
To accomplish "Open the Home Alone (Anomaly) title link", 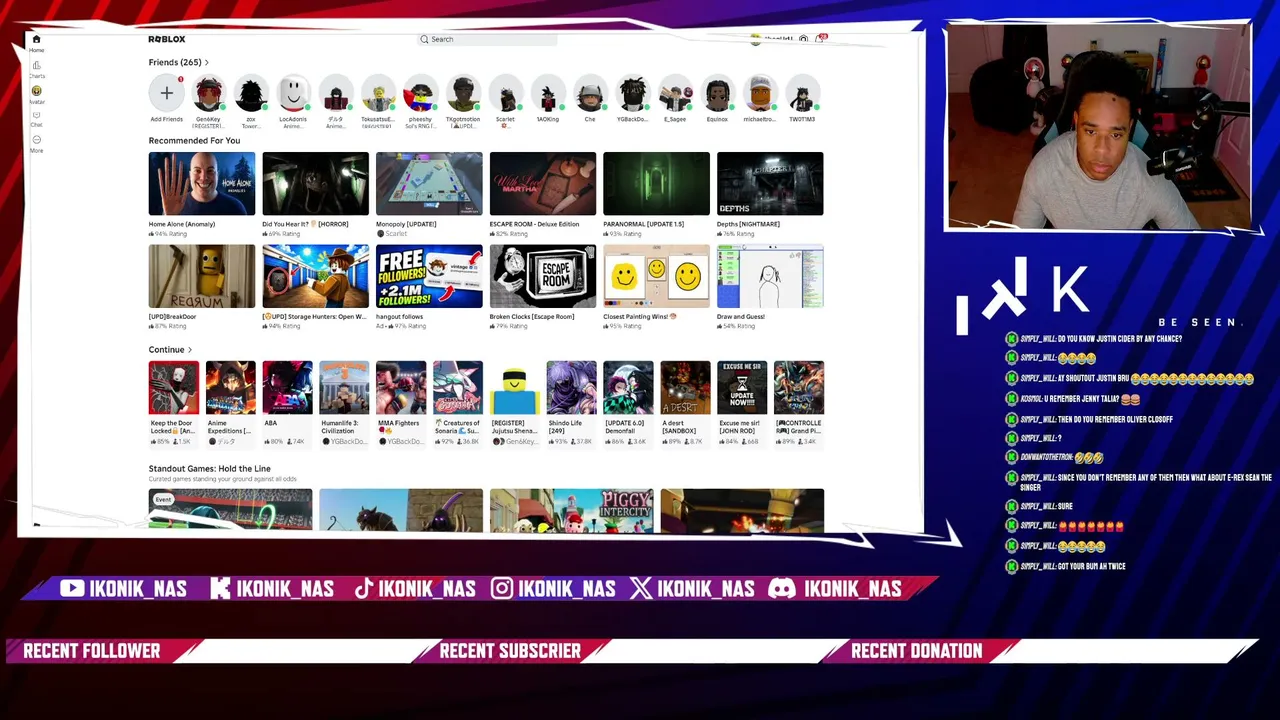I will click(x=182, y=224).
